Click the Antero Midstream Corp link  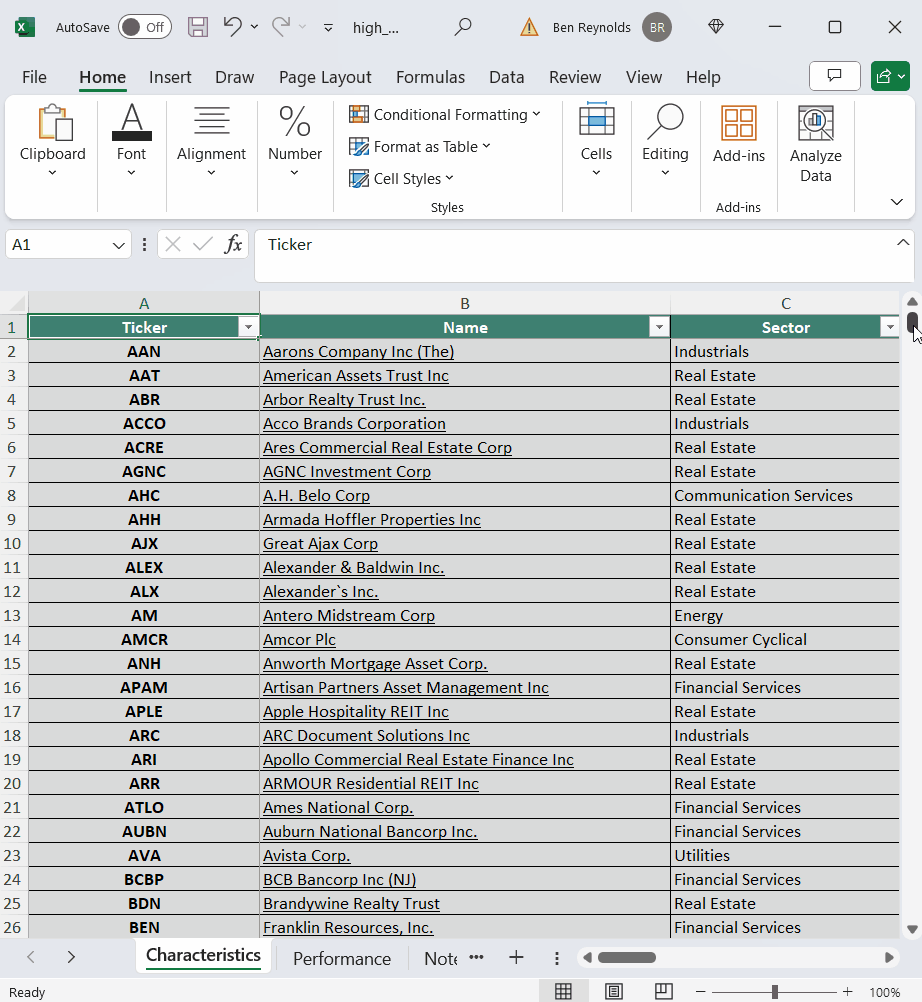pos(349,615)
